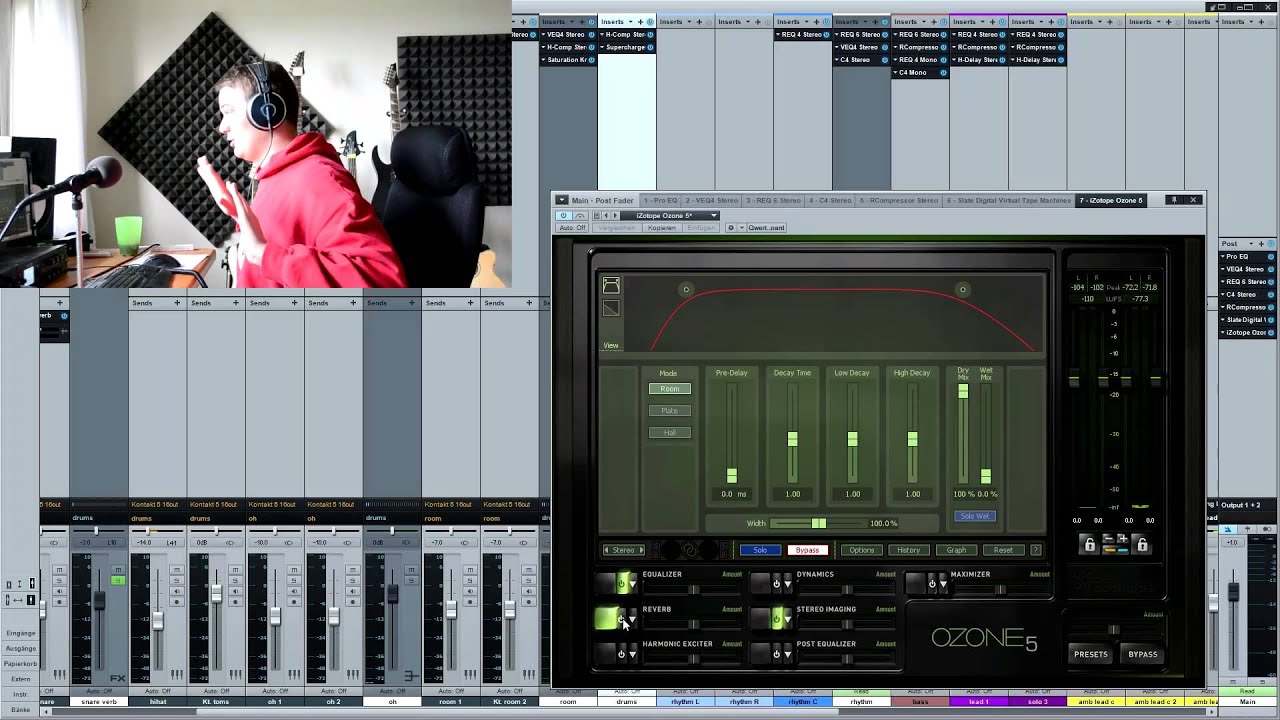
Task: Click the Graph button
Action: pyautogui.click(x=956, y=550)
